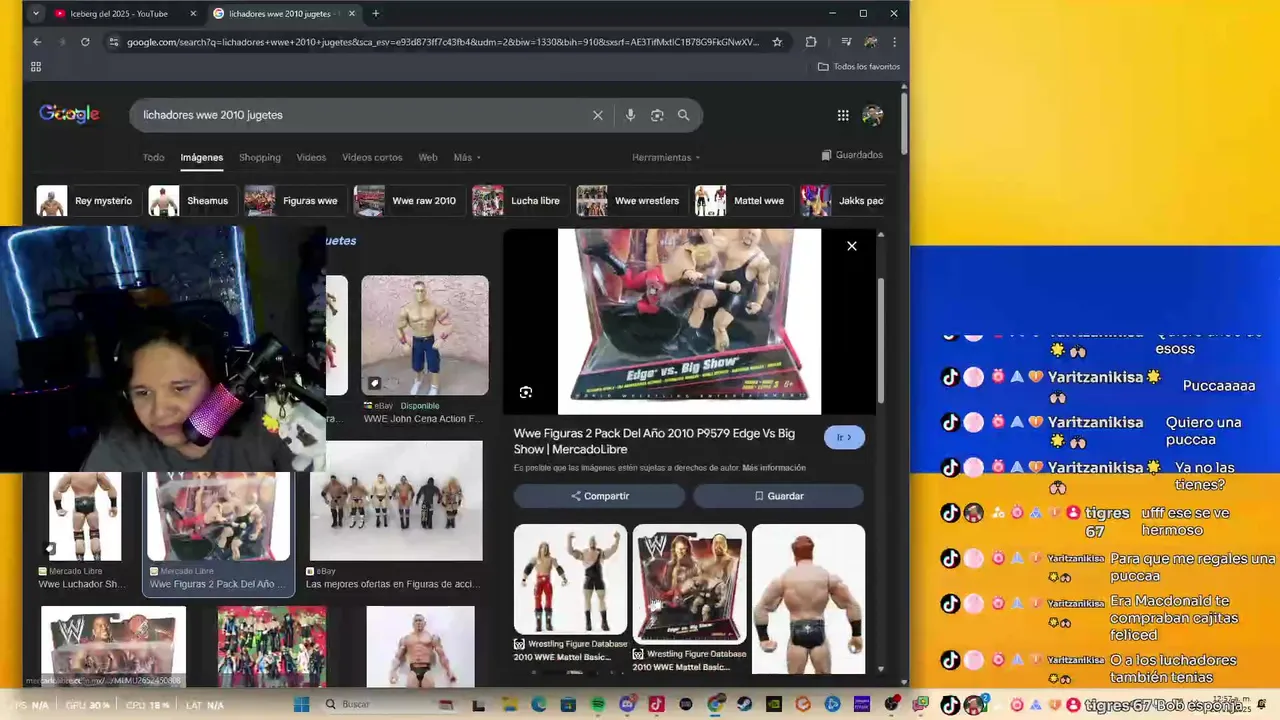Open Wwe Luchador Sh... Mercado Libre thumbnail

point(86,516)
